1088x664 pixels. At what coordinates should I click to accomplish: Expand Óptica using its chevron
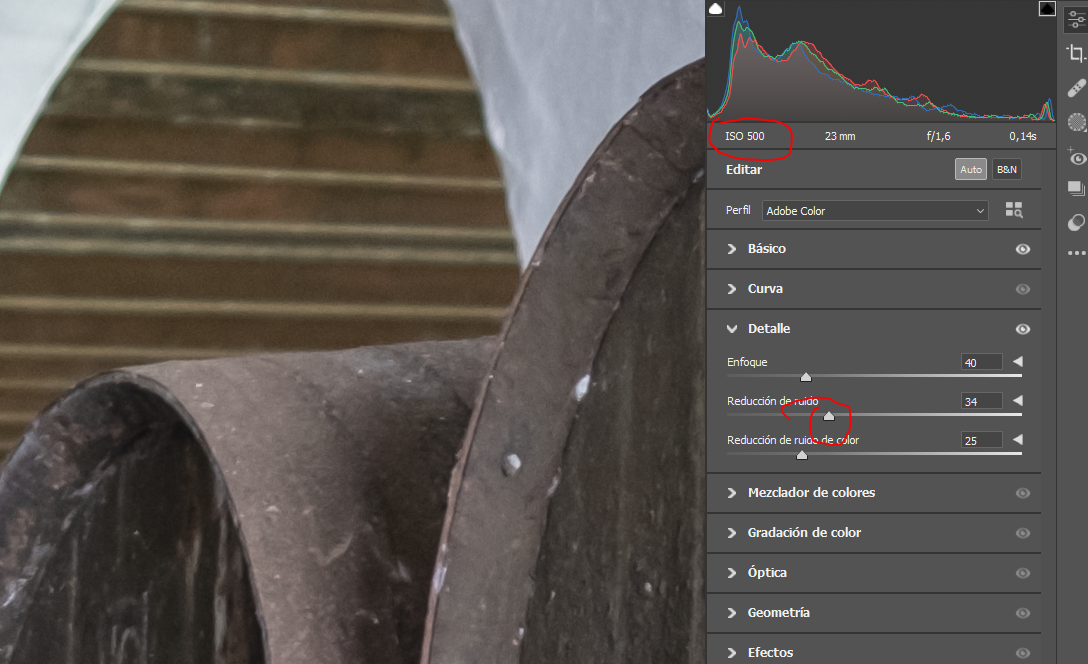731,572
